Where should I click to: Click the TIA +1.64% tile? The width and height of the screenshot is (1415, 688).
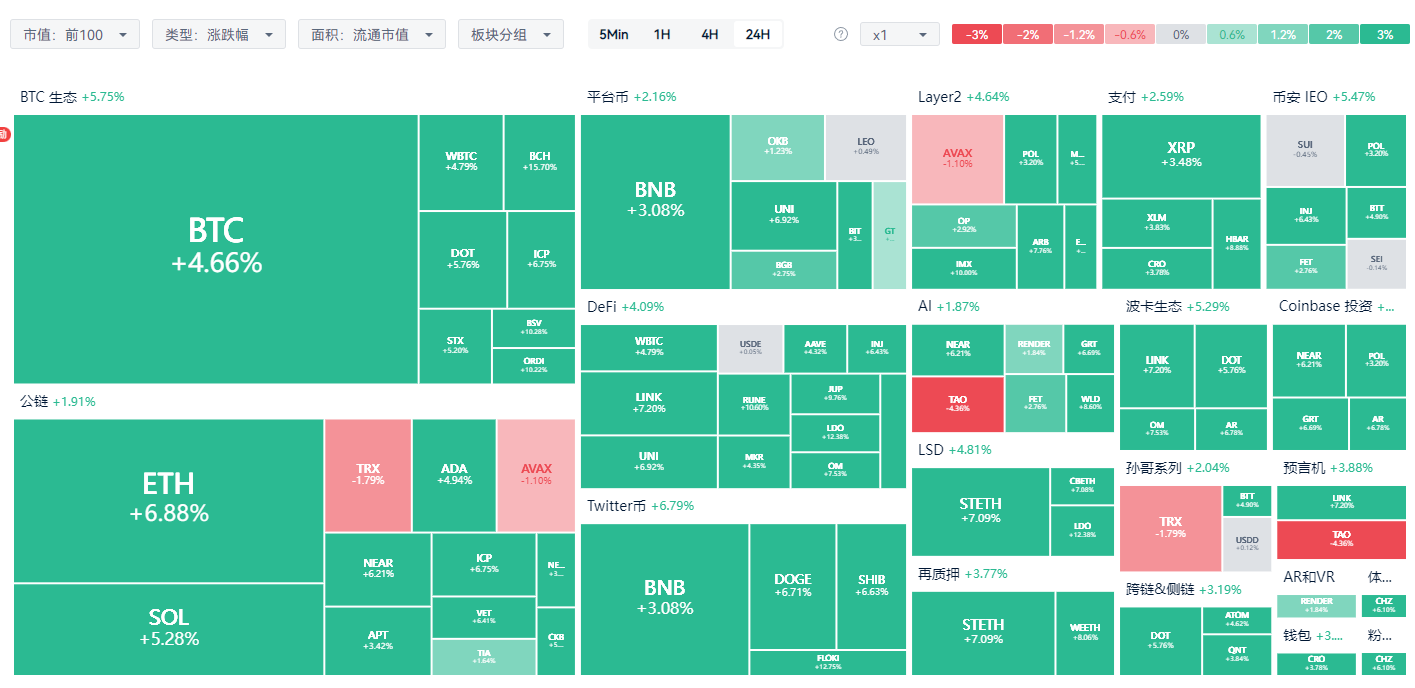click(x=484, y=657)
